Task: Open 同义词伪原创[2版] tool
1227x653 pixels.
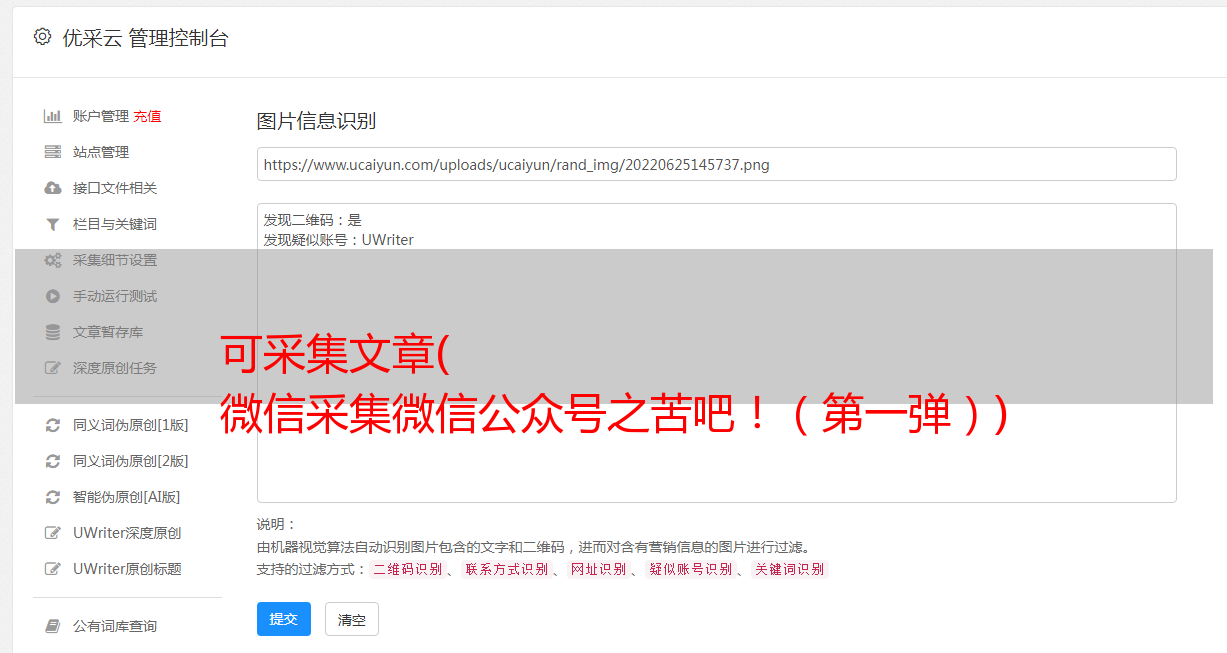Action: point(131,461)
